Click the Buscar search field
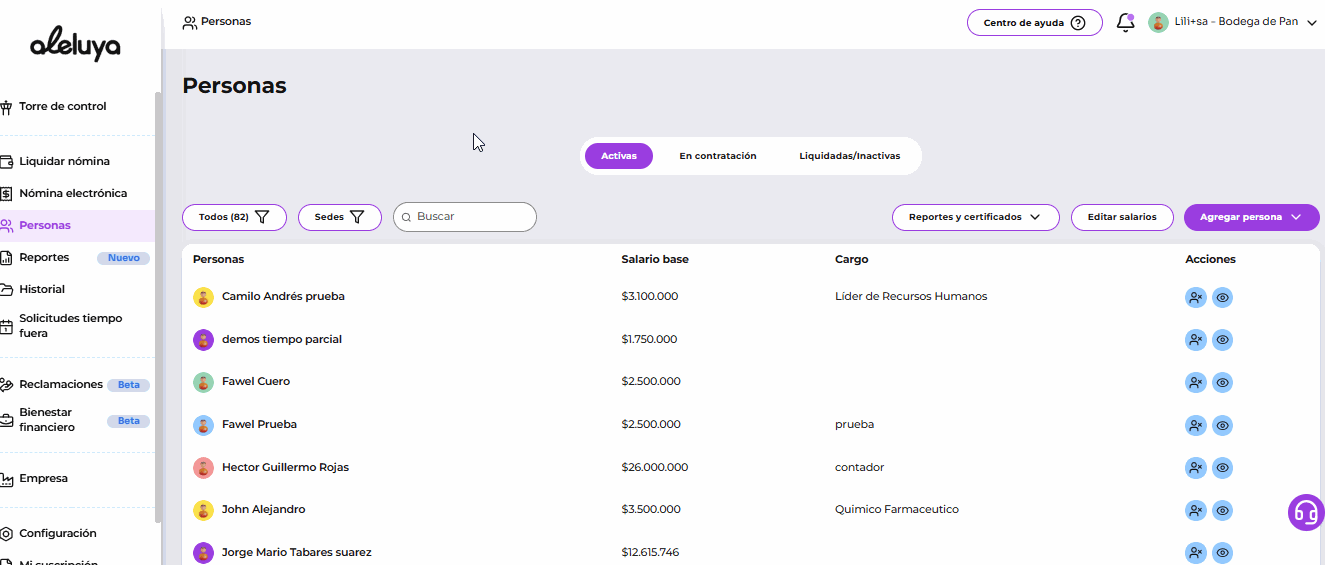The height and width of the screenshot is (565, 1325). click(470, 217)
